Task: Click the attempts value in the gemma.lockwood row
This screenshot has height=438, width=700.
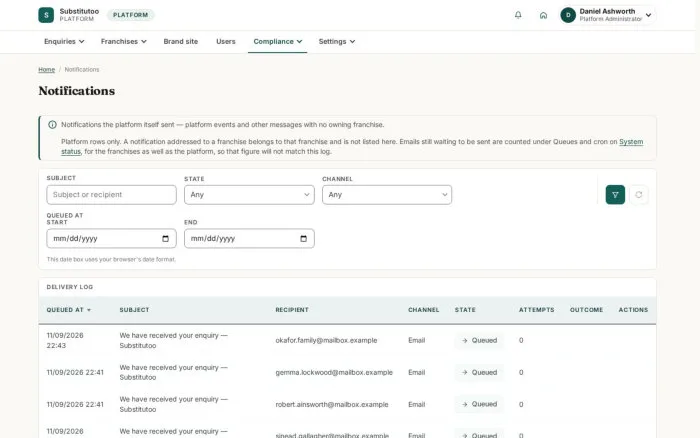Action: pos(521,372)
